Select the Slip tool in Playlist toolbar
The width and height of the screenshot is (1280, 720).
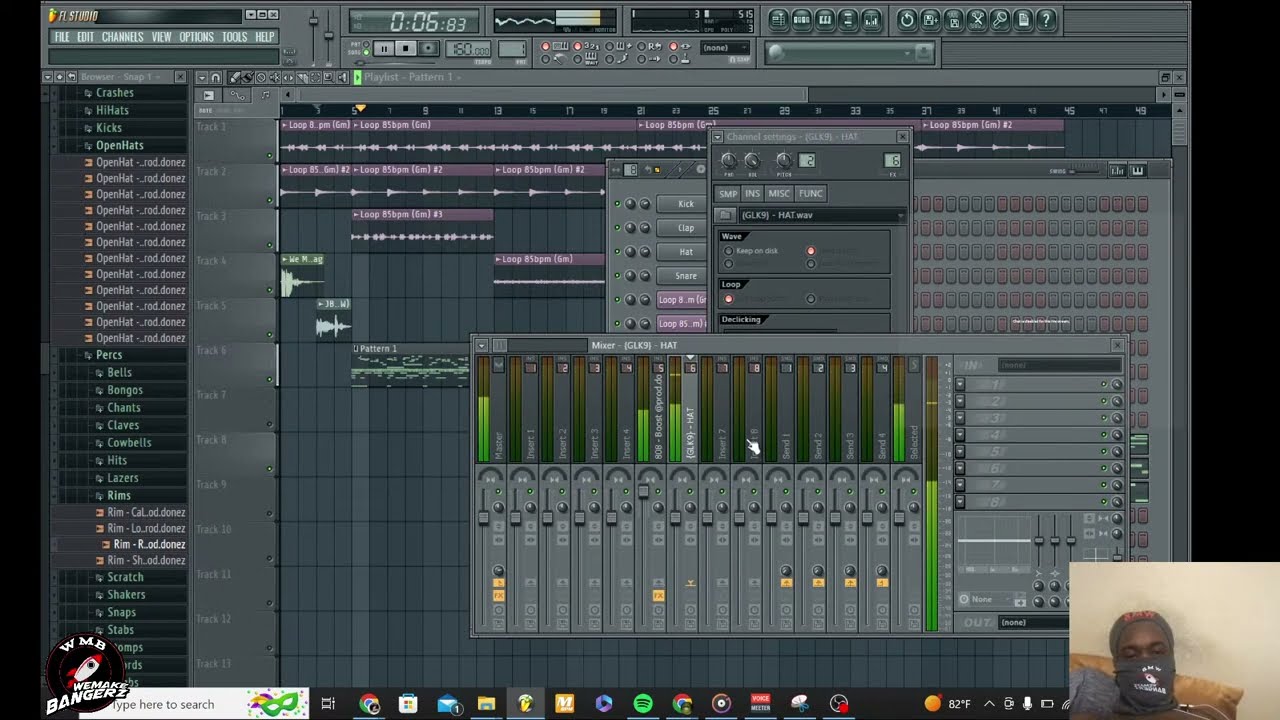tap(289, 78)
